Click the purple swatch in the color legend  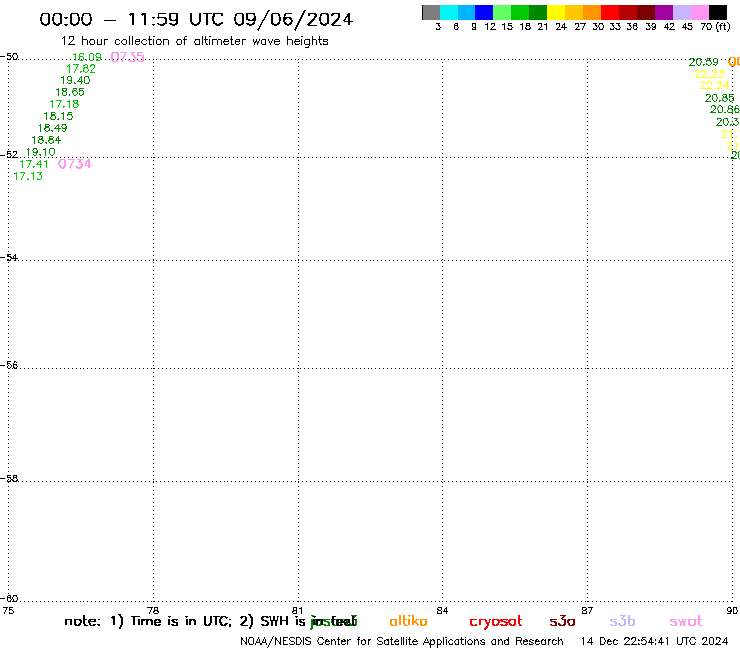tap(664, 12)
